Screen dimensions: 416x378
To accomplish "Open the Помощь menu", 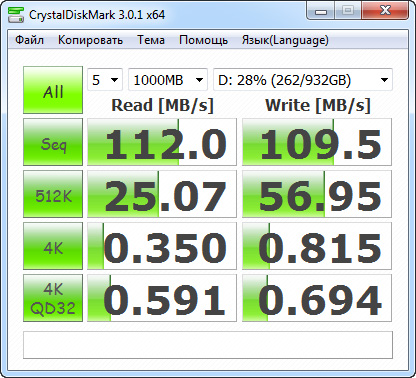I will (203, 40).
